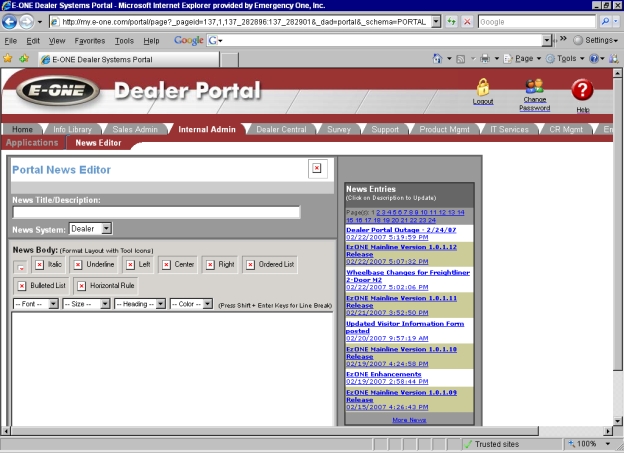Click the Logout link text
This screenshot has height=453, width=624.
[483, 102]
